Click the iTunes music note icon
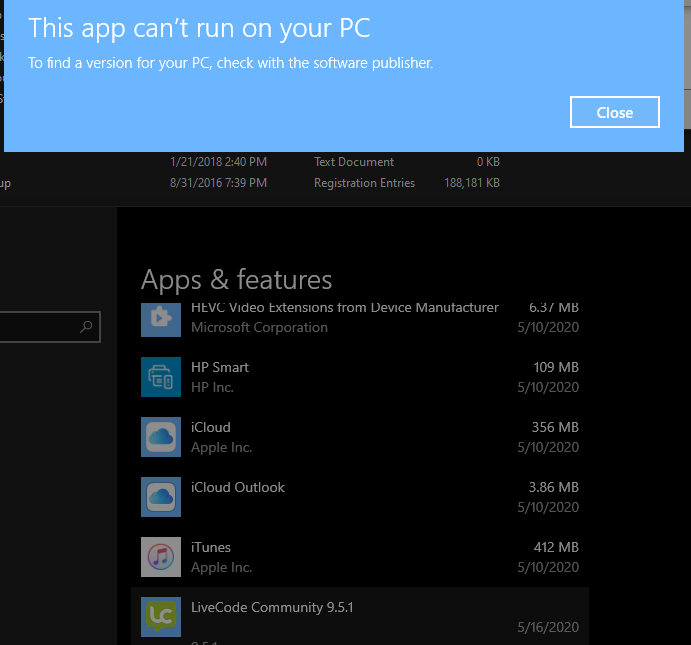Viewport: 691px width, 645px height. [x=160, y=557]
